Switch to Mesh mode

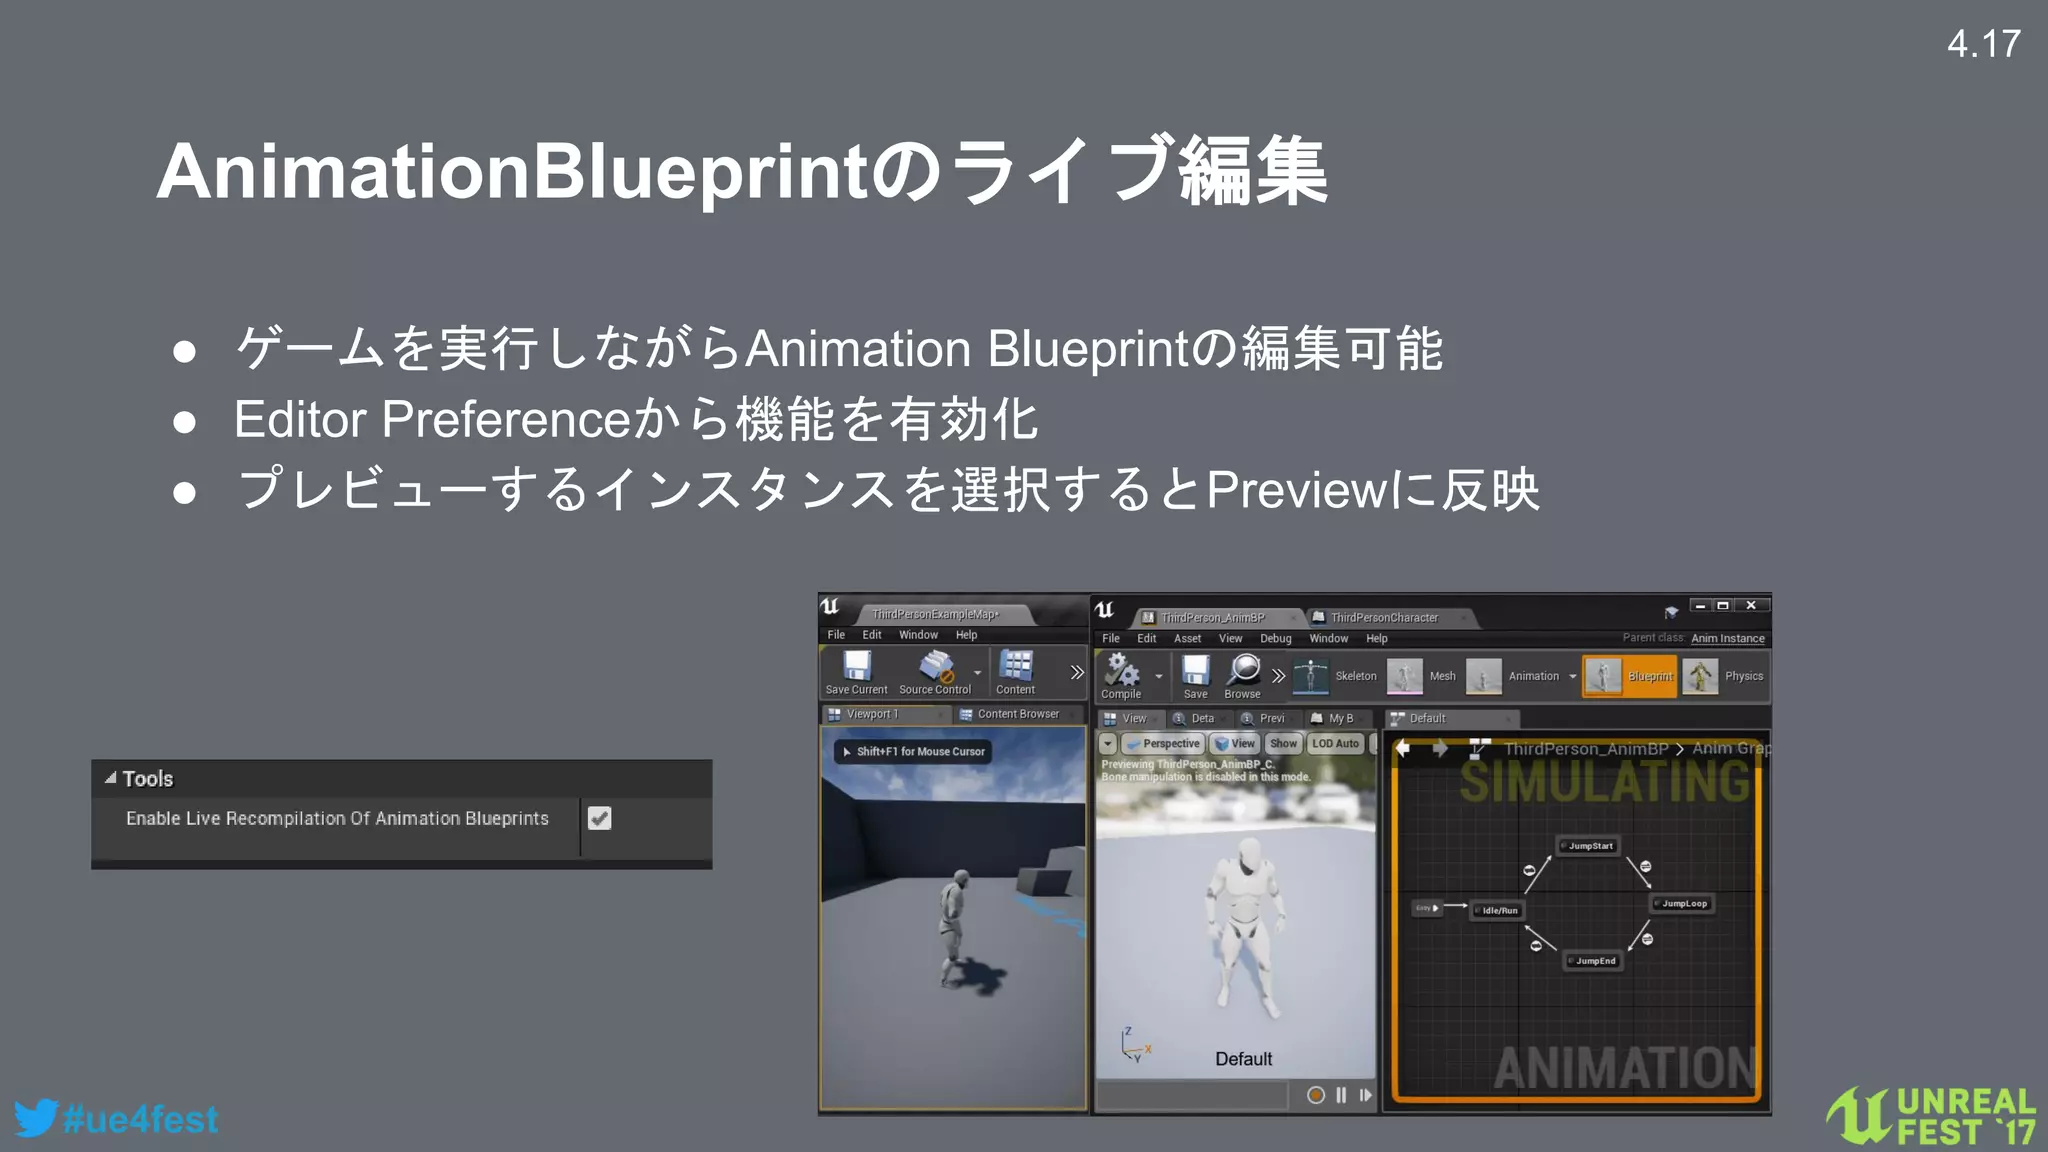tap(1421, 676)
